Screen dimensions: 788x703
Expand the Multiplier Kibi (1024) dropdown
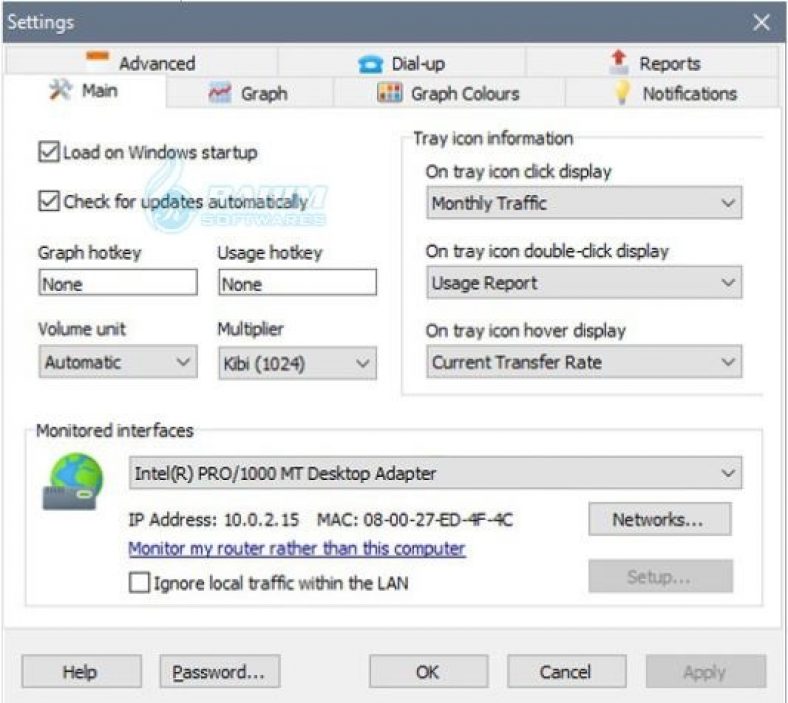click(297, 363)
